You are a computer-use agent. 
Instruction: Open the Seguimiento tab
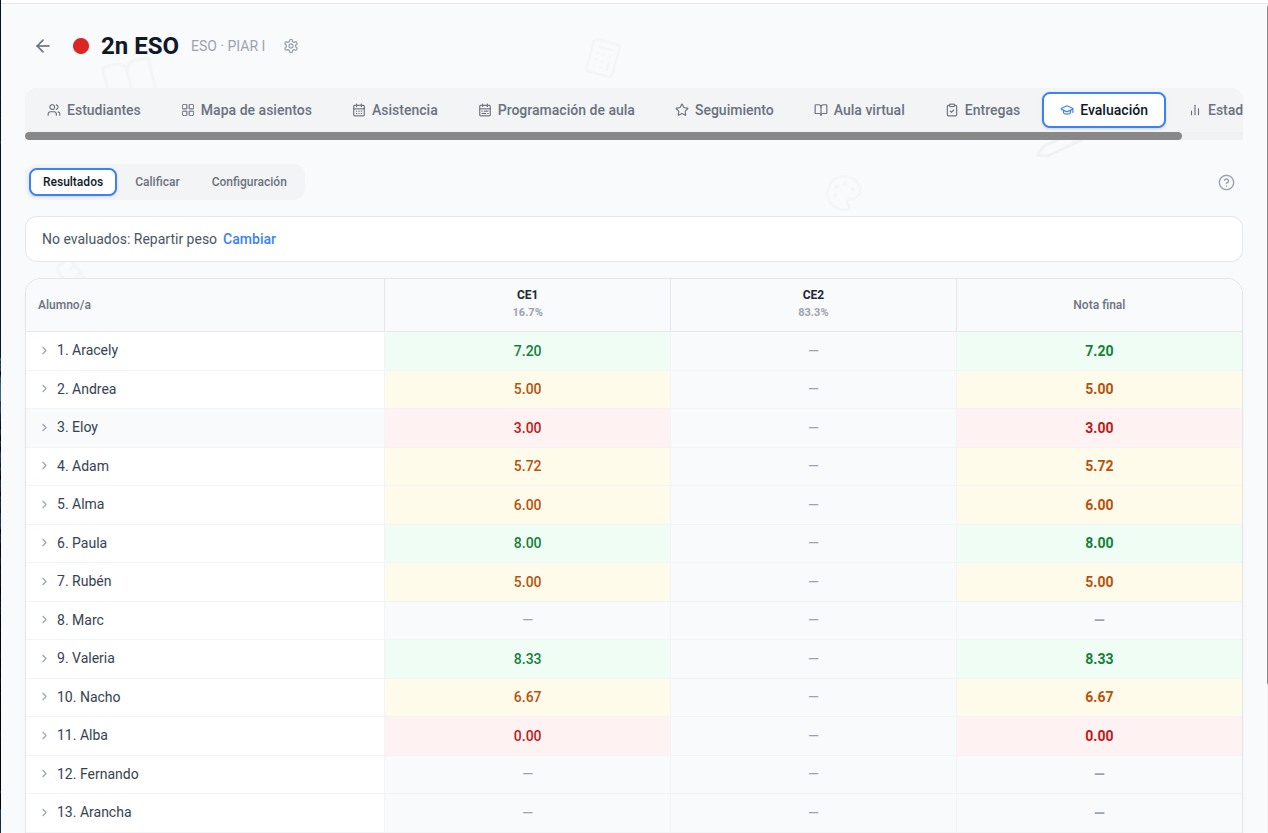(x=724, y=110)
